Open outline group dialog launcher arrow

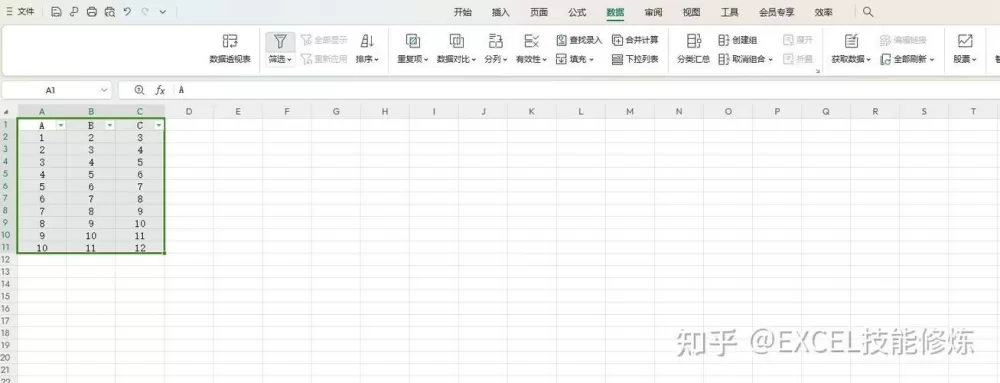(818, 71)
